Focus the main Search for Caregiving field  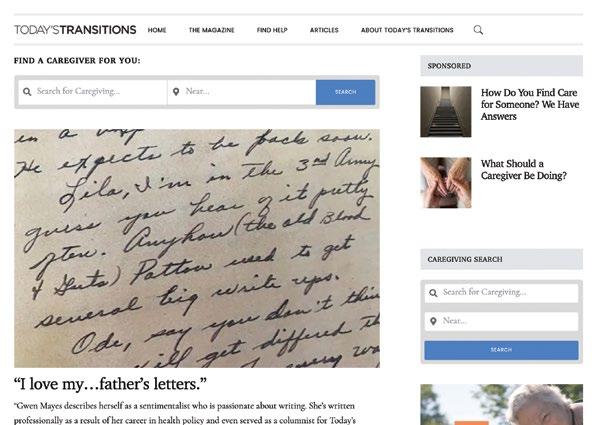93,92
